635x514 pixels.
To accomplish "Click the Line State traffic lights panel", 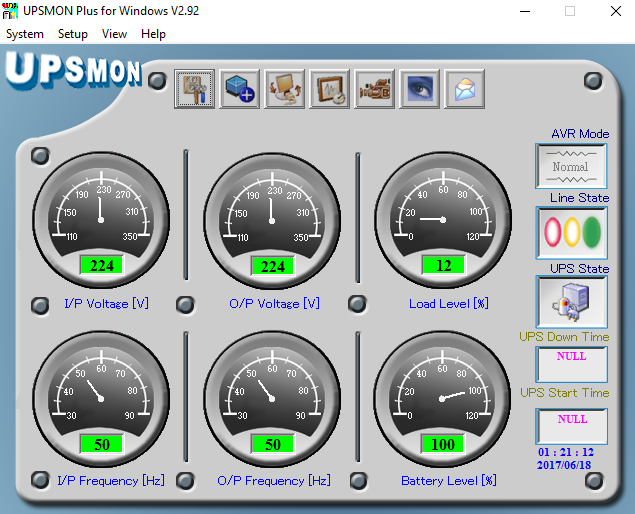I will coord(571,232).
